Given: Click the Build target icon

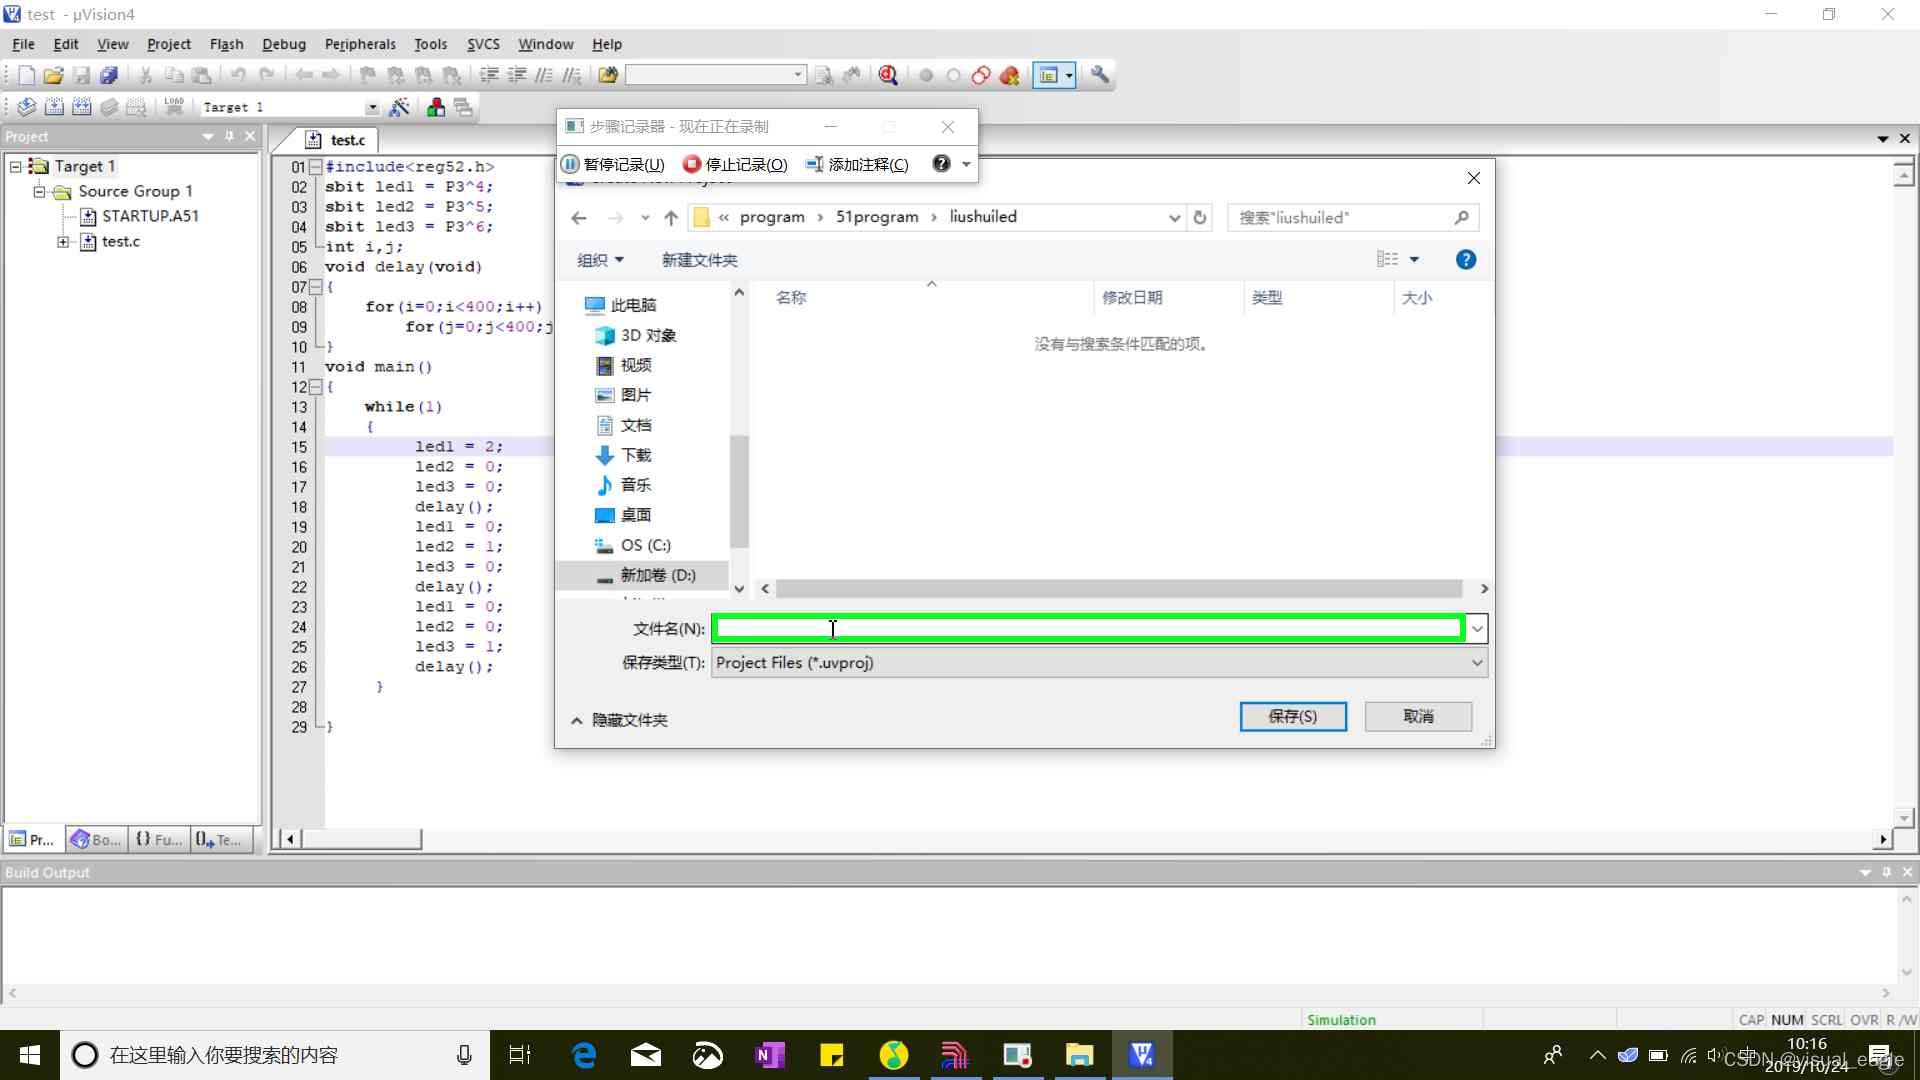Looking at the screenshot, I should tap(54, 107).
